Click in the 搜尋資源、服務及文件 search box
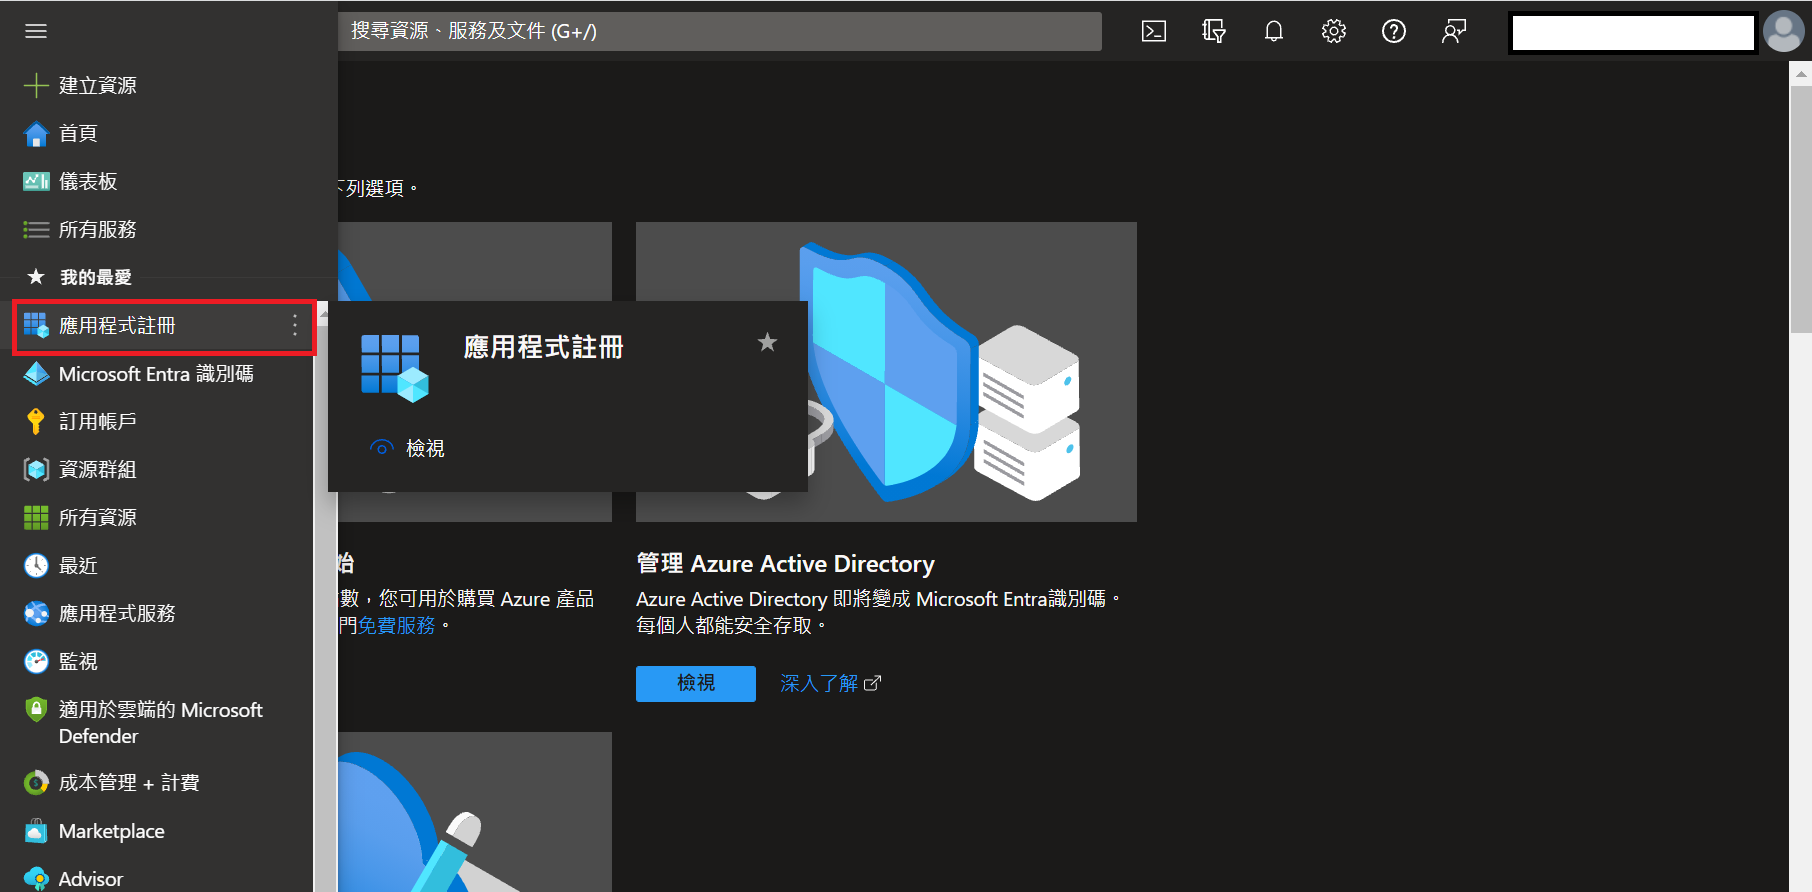 click(720, 31)
